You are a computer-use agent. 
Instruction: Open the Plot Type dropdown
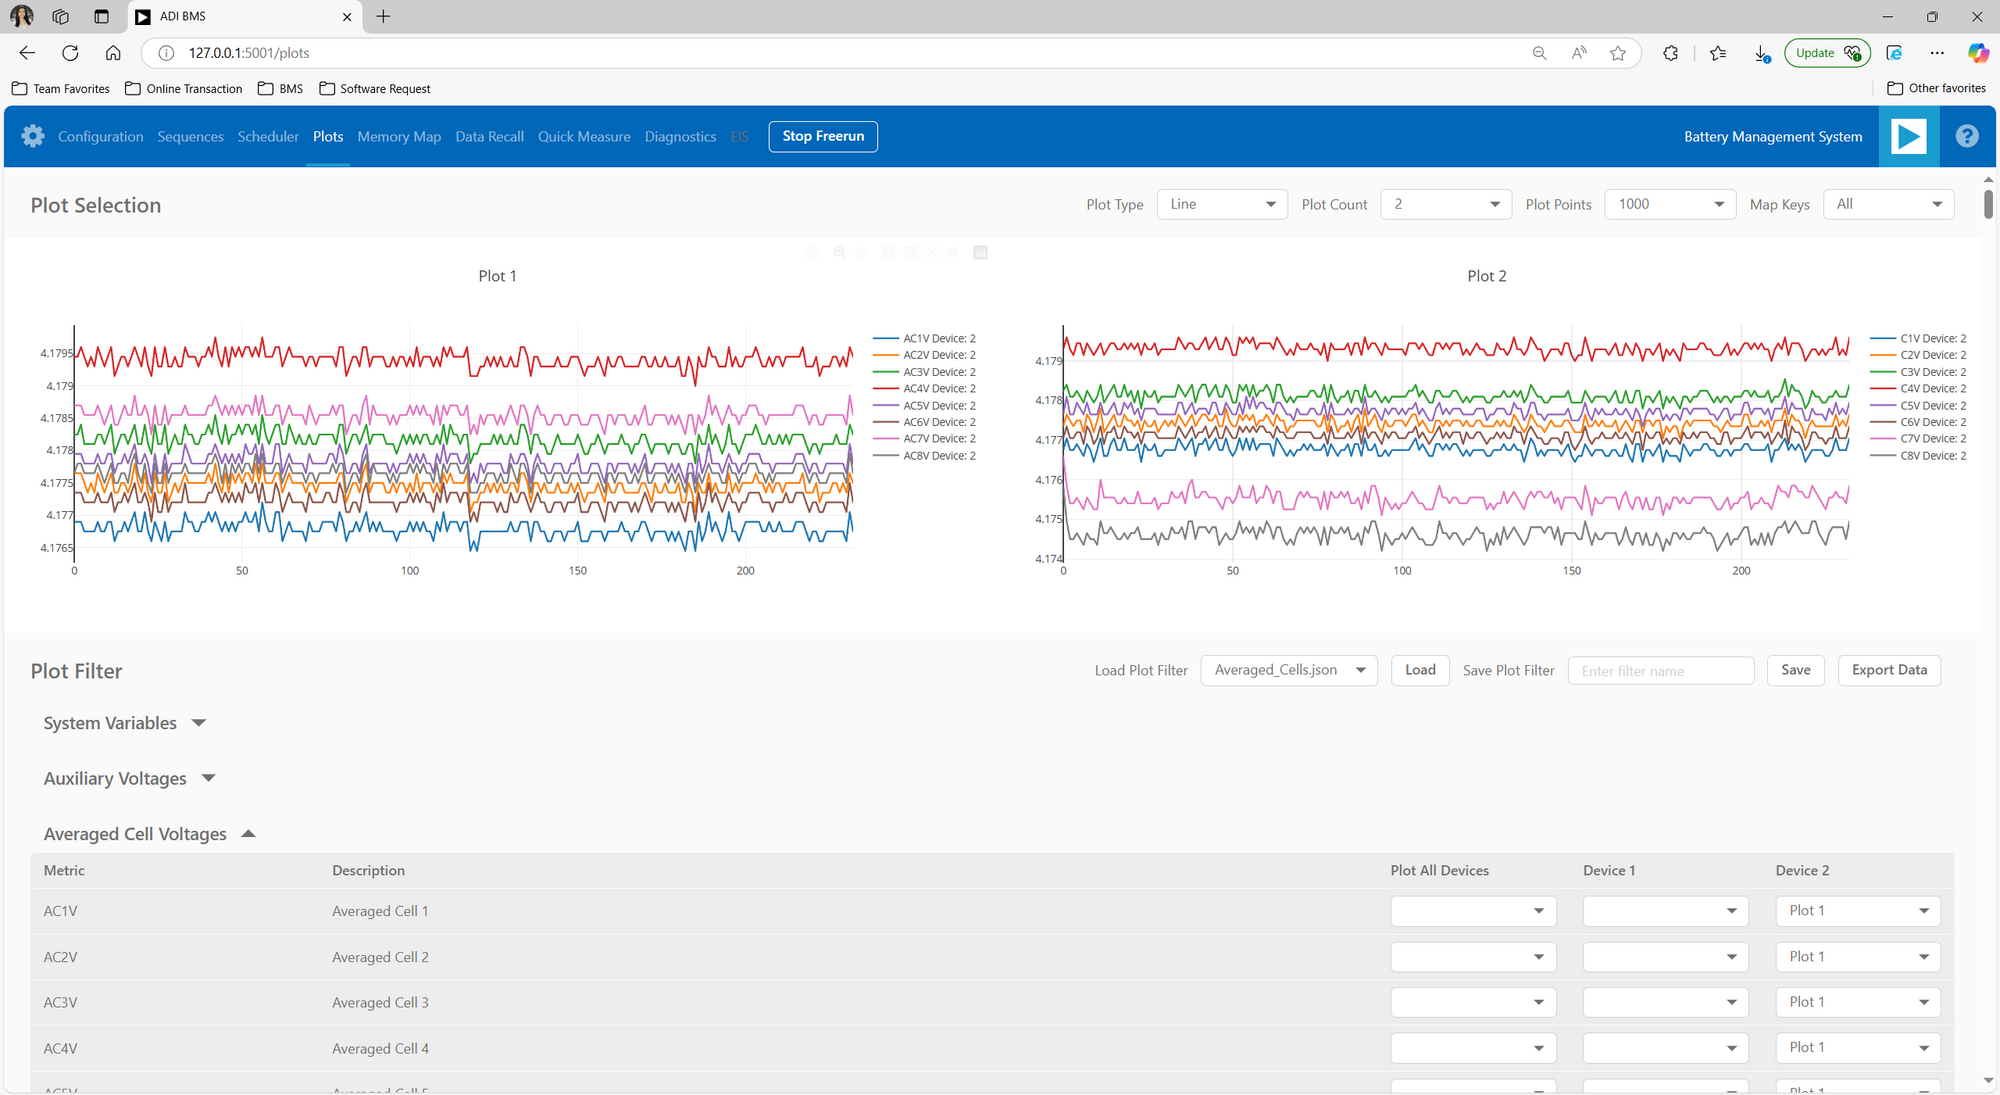pyautogui.click(x=1222, y=204)
